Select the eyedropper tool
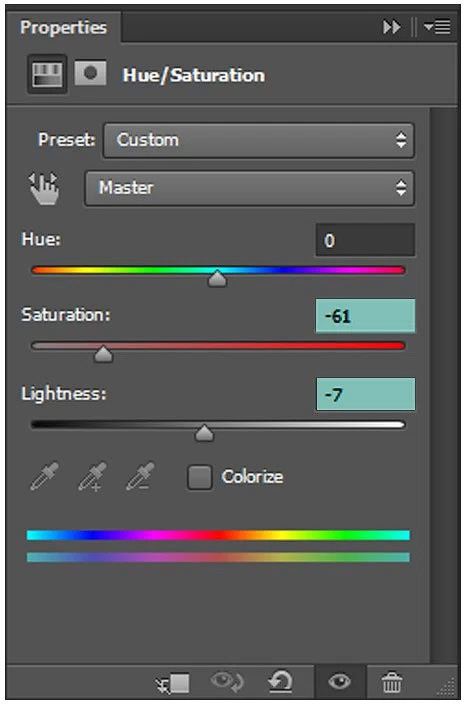The image size is (466, 704). [44, 476]
